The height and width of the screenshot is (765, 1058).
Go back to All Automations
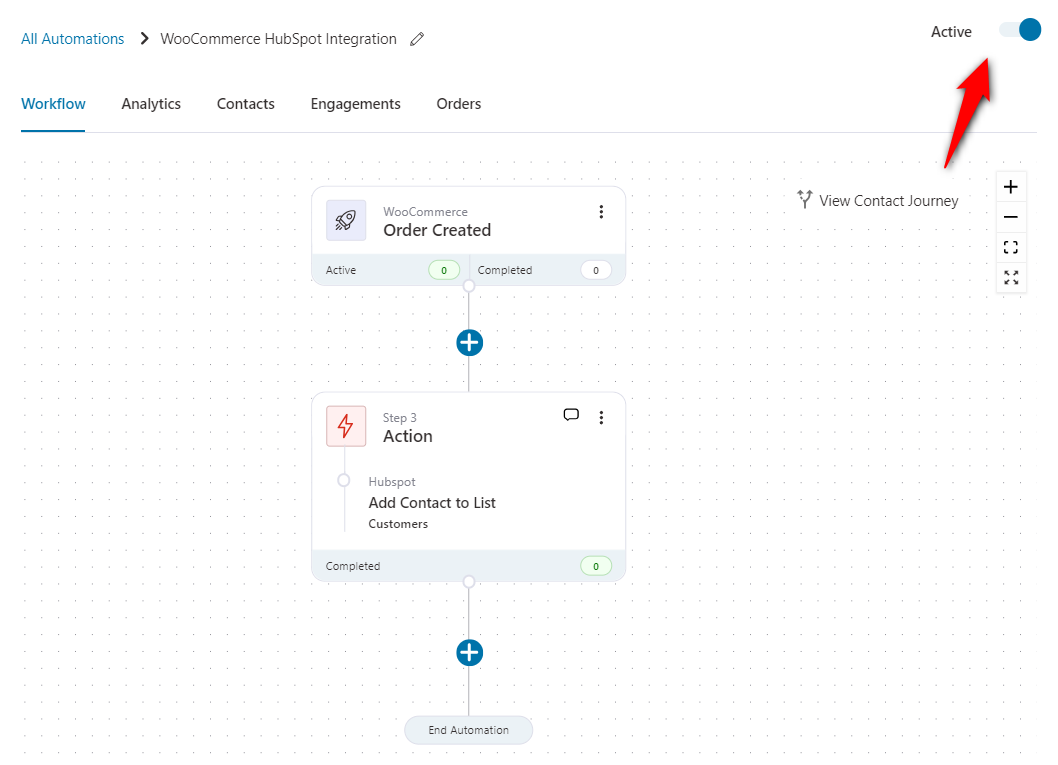tap(73, 39)
